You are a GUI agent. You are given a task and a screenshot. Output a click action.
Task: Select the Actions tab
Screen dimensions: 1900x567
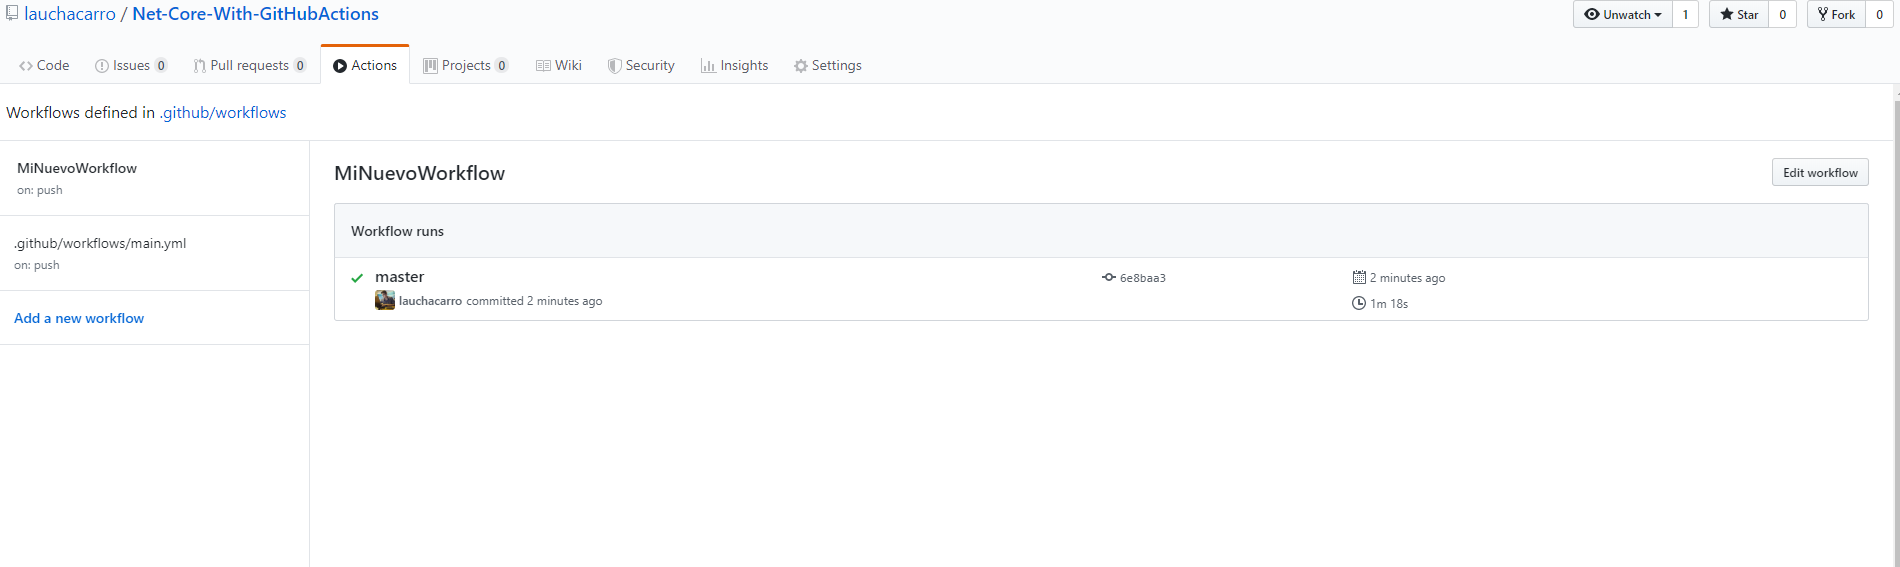(x=365, y=65)
